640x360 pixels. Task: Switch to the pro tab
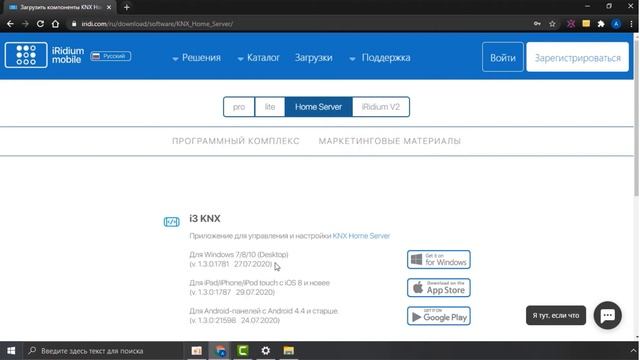[239, 107]
